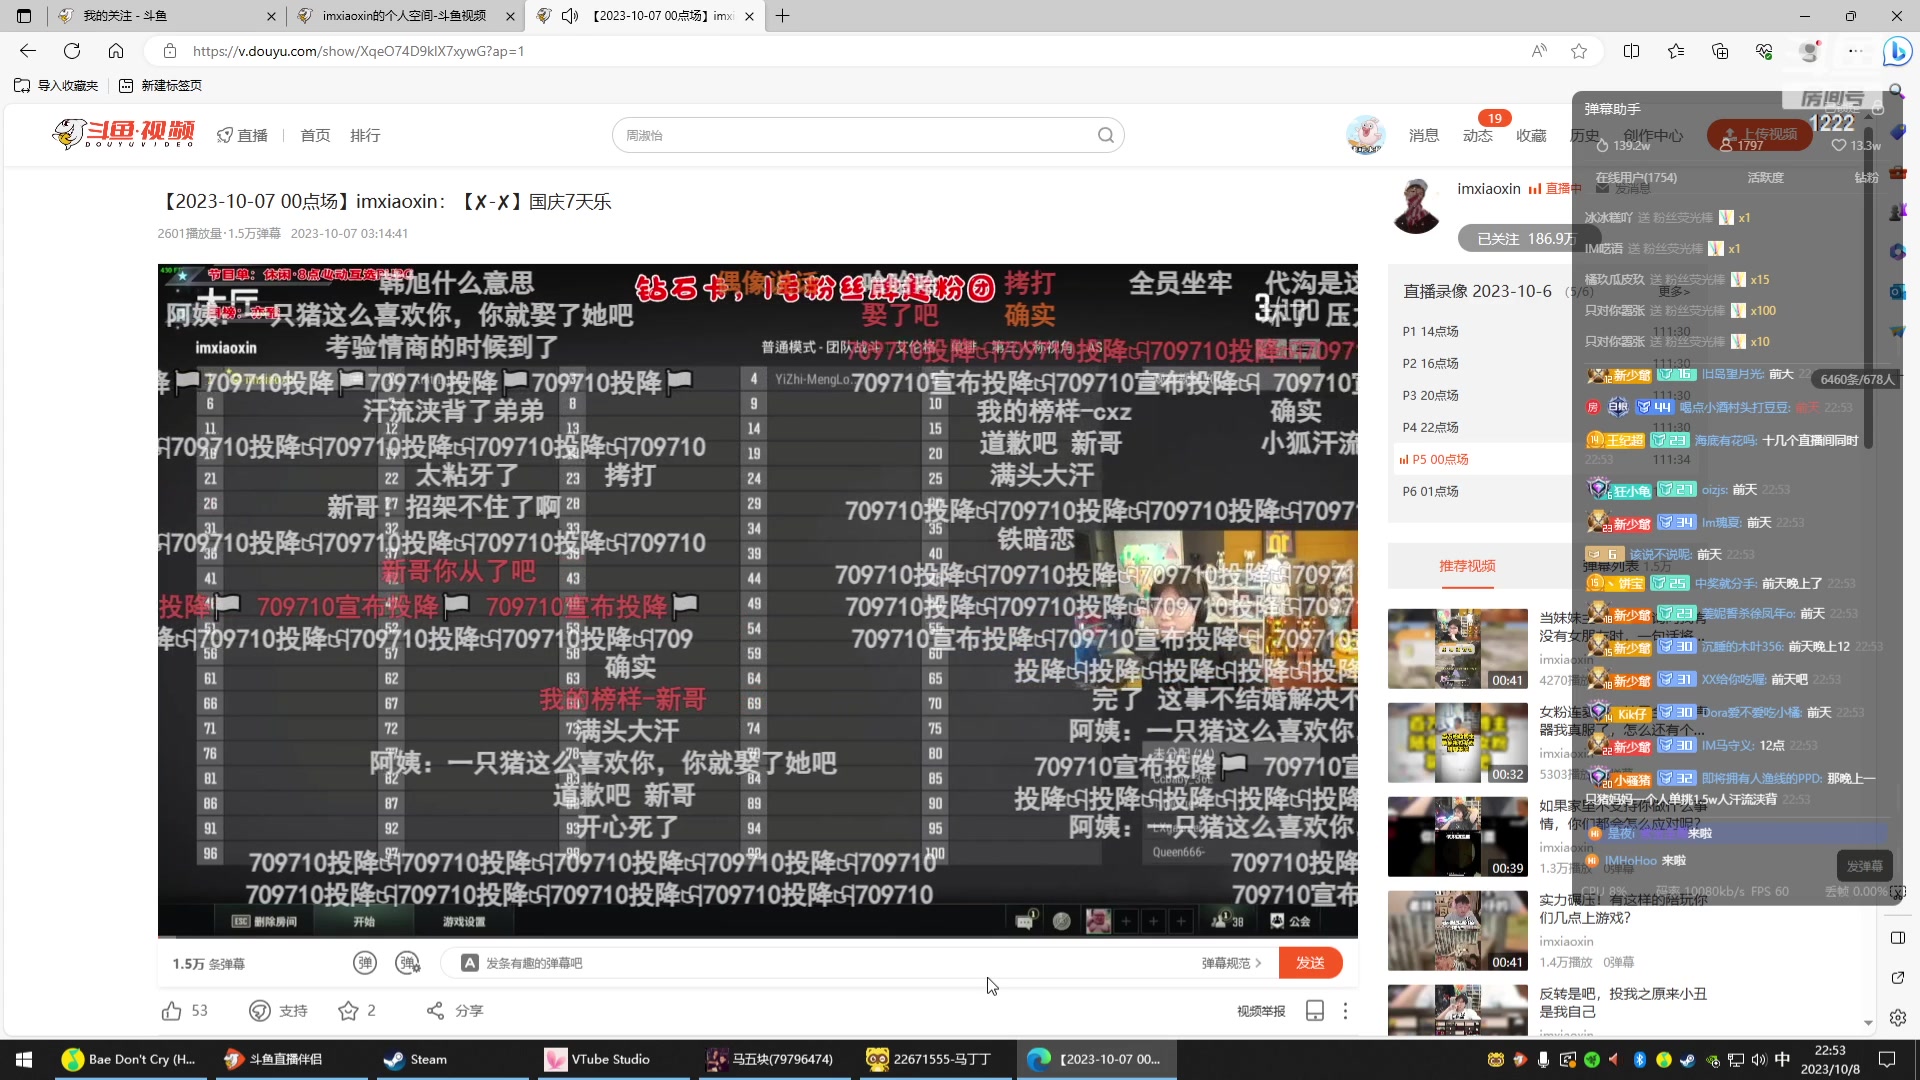
Task: Share the video via 分享
Action: click(455, 1011)
